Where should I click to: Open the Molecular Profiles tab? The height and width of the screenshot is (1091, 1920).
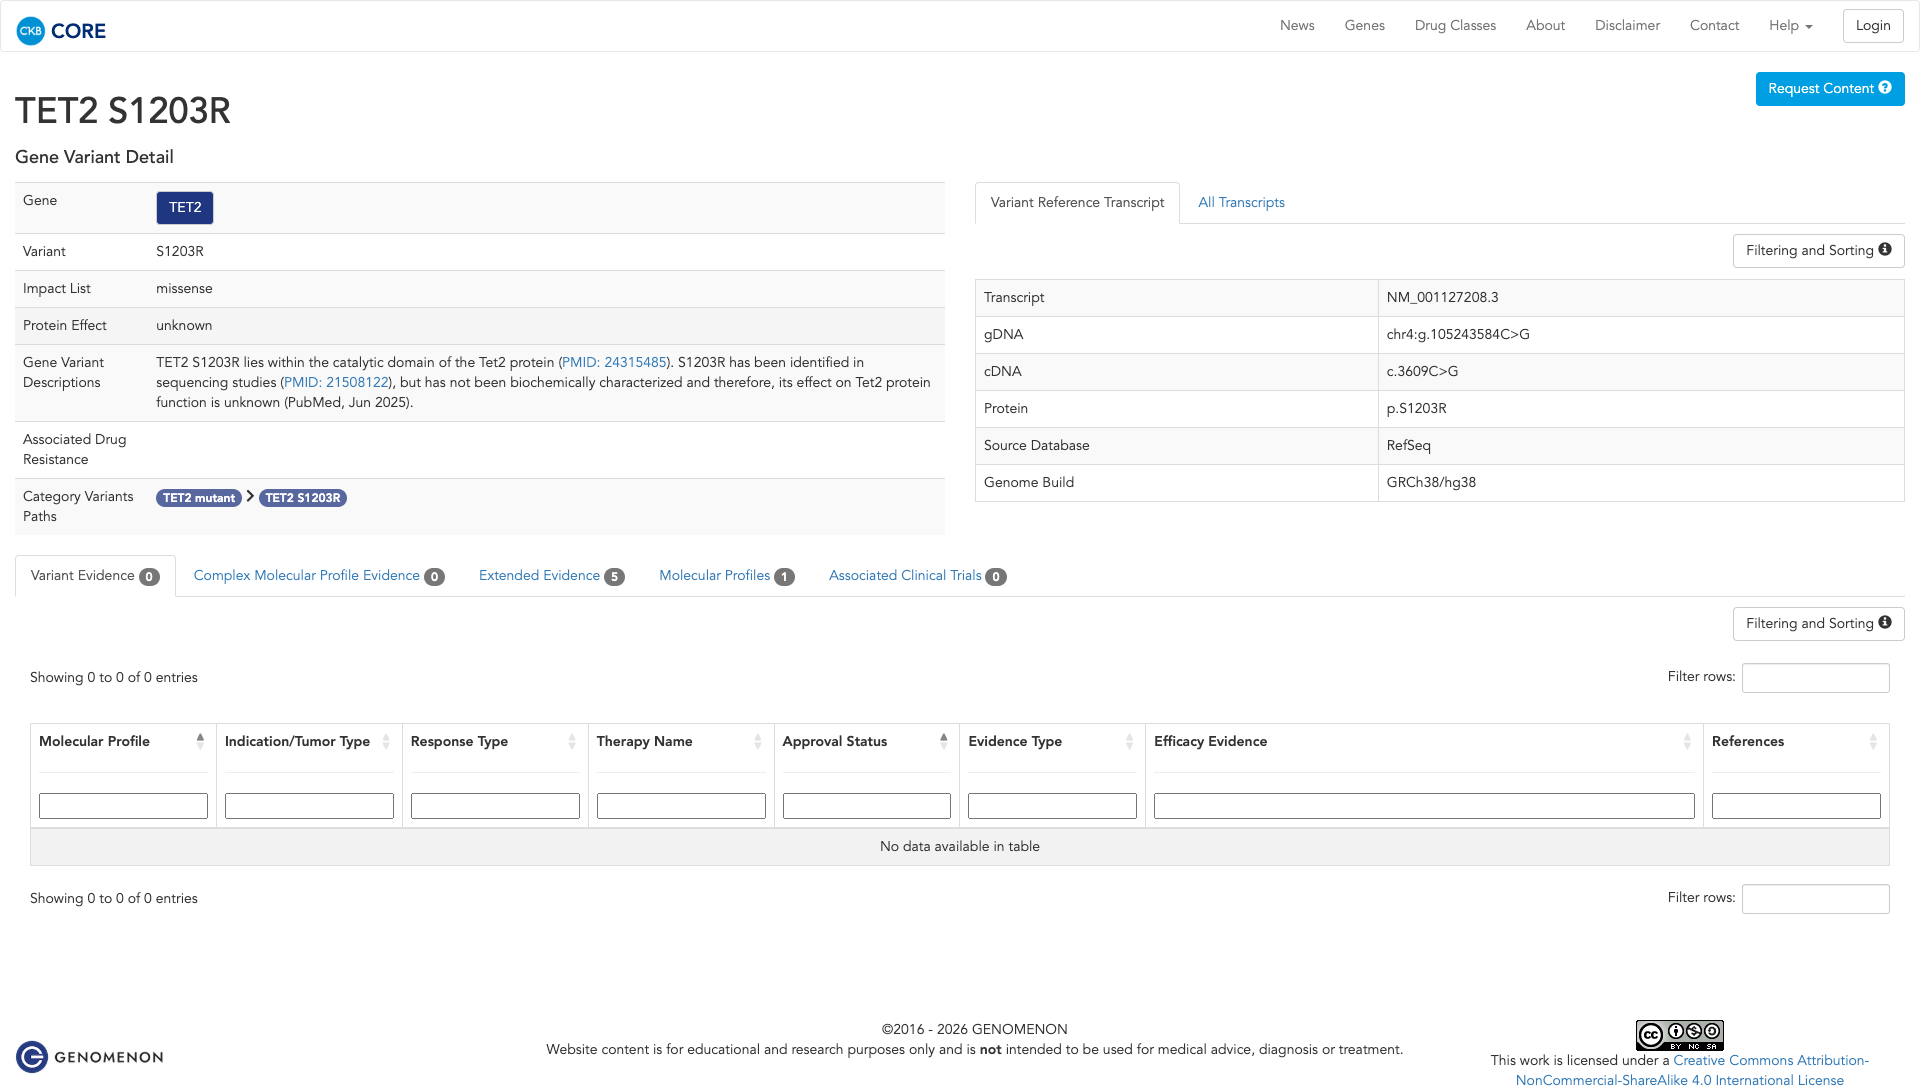[726, 576]
